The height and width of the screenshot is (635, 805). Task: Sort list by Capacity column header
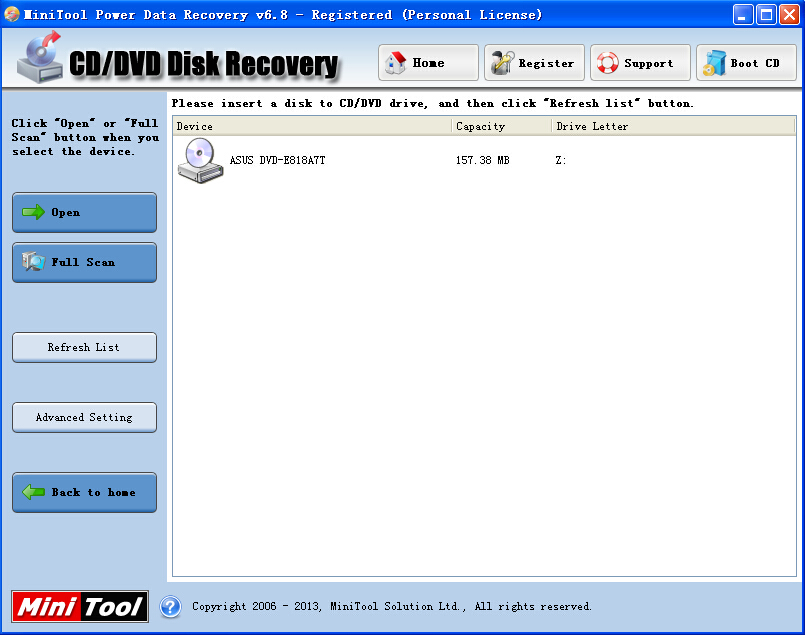click(500, 127)
